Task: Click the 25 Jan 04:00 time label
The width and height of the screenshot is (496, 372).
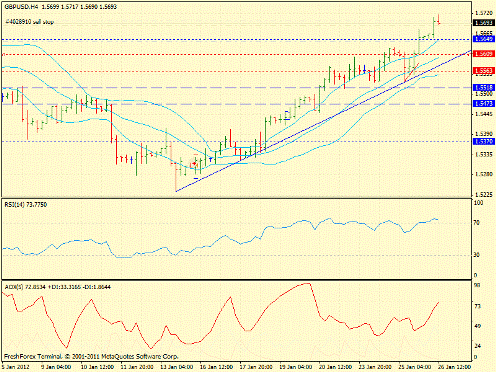Action: click(x=415, y=367)
